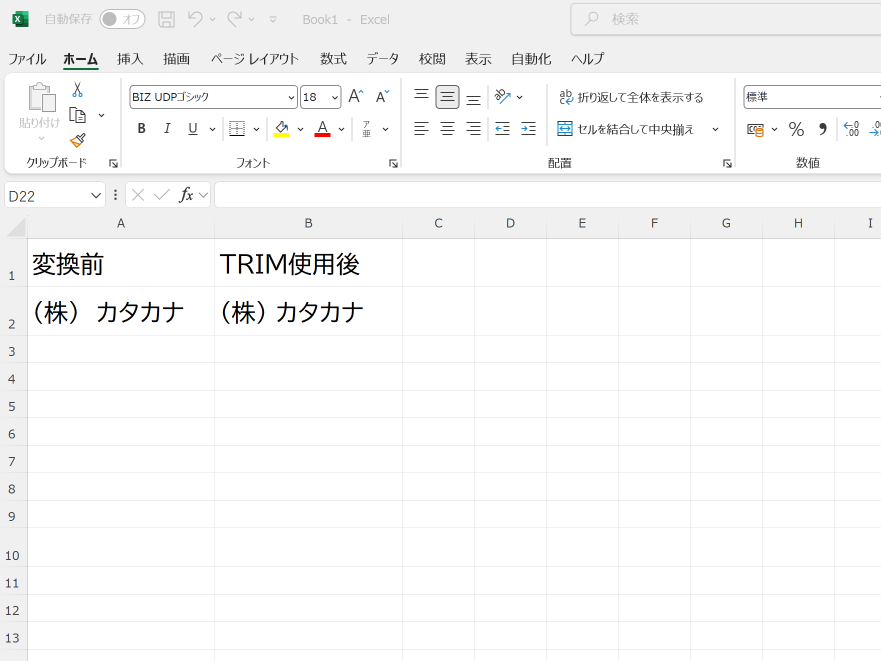Select cell B2 with （株）カタカナ
Screen dimensions: 881x661
click(308, 311)
